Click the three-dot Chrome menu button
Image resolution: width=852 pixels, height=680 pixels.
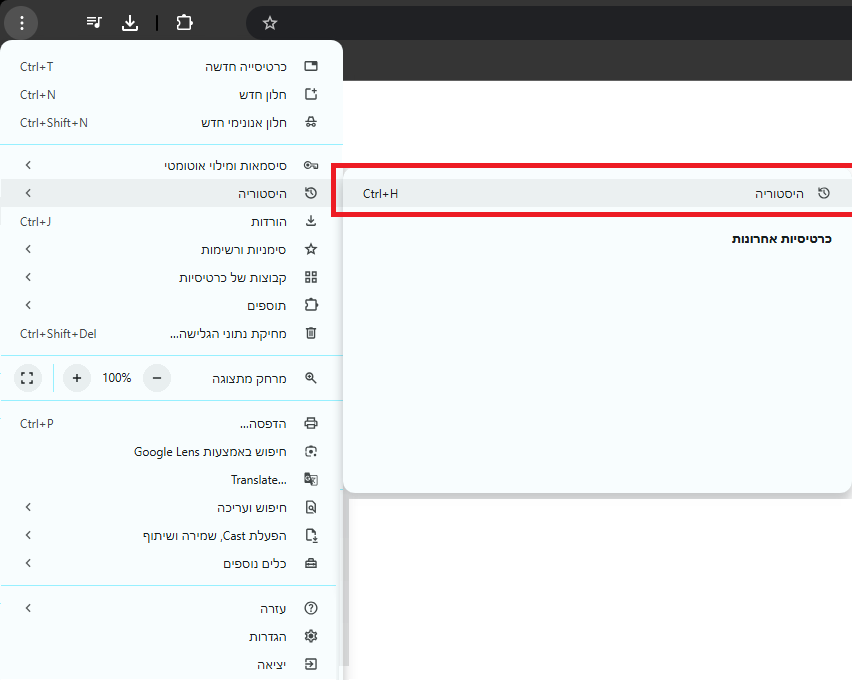(x=22, y=22)
